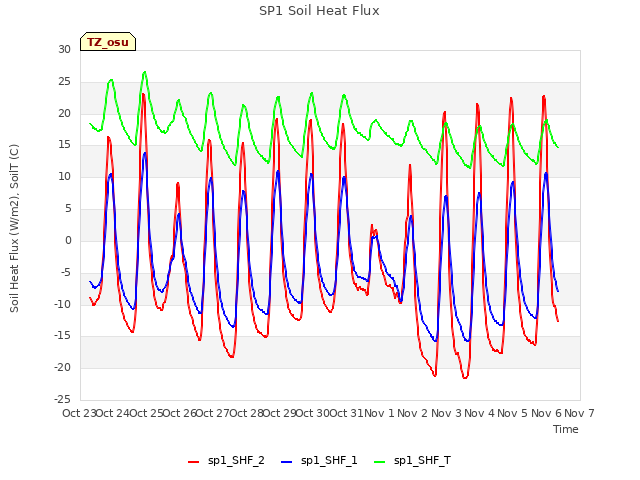Click the TZ_osu annotation label
The image size is (640, 480).
108,42
